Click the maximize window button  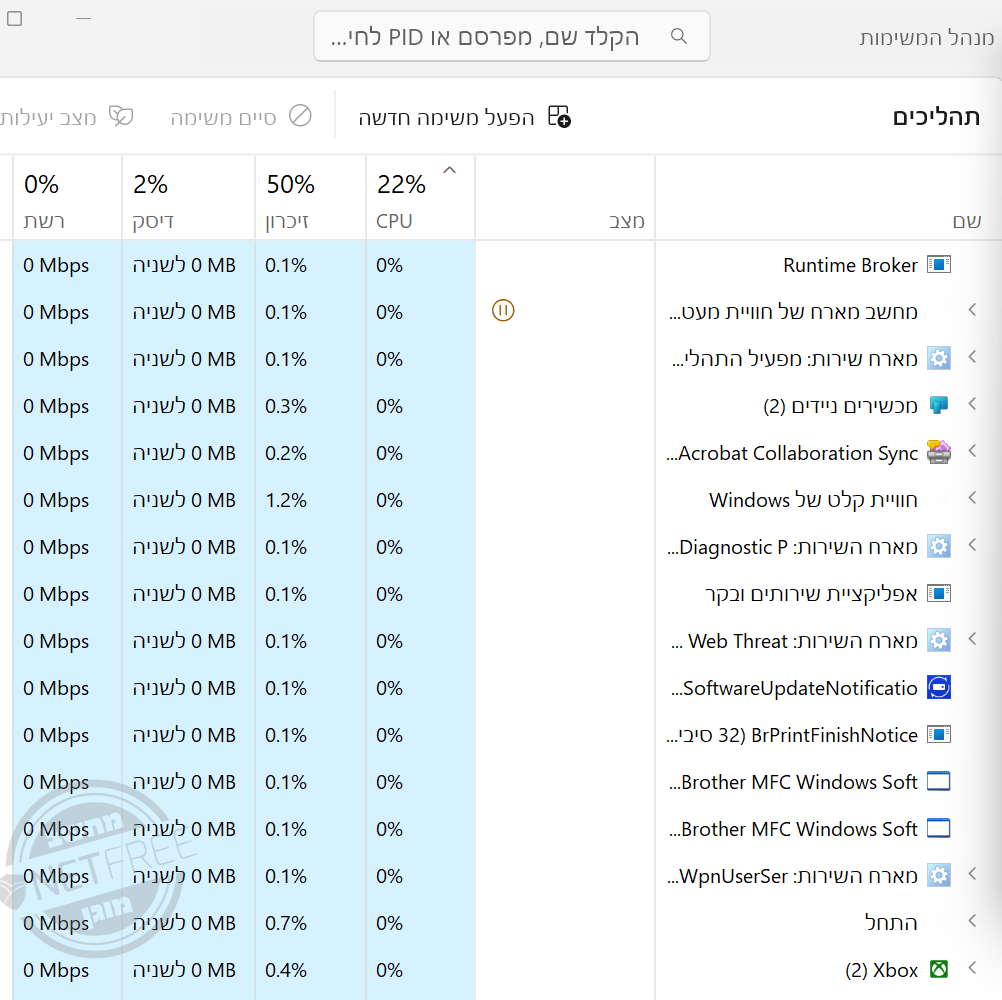tap(14, 19)
